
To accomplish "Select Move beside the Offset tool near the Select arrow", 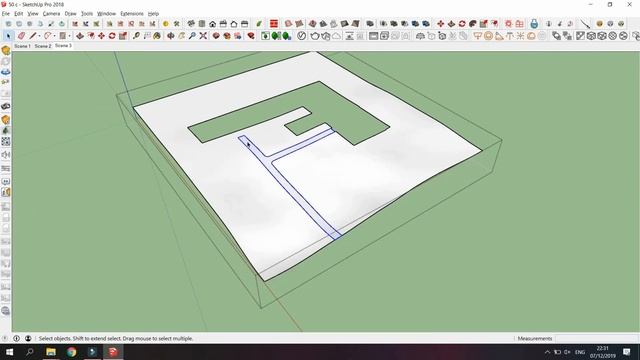I will (101, 36).
